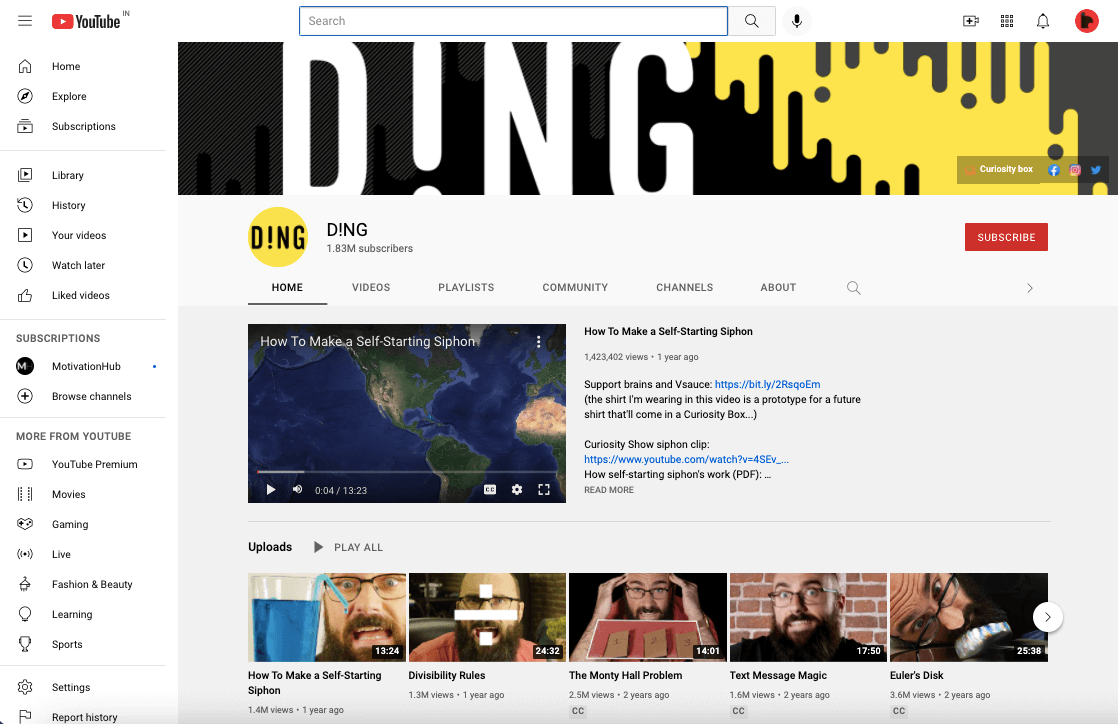Seek on the video progress bar
The height and width of the screenshot is (724, 1118).
point(406,471)
